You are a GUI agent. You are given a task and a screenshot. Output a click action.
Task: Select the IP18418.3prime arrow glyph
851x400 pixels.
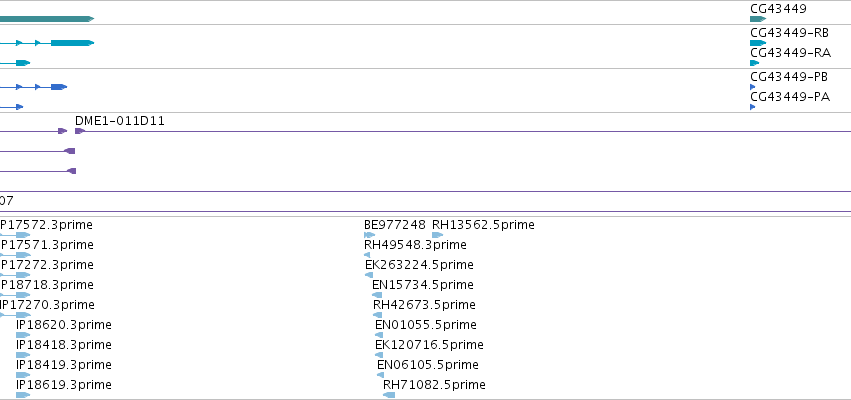(x=23, y=355)
